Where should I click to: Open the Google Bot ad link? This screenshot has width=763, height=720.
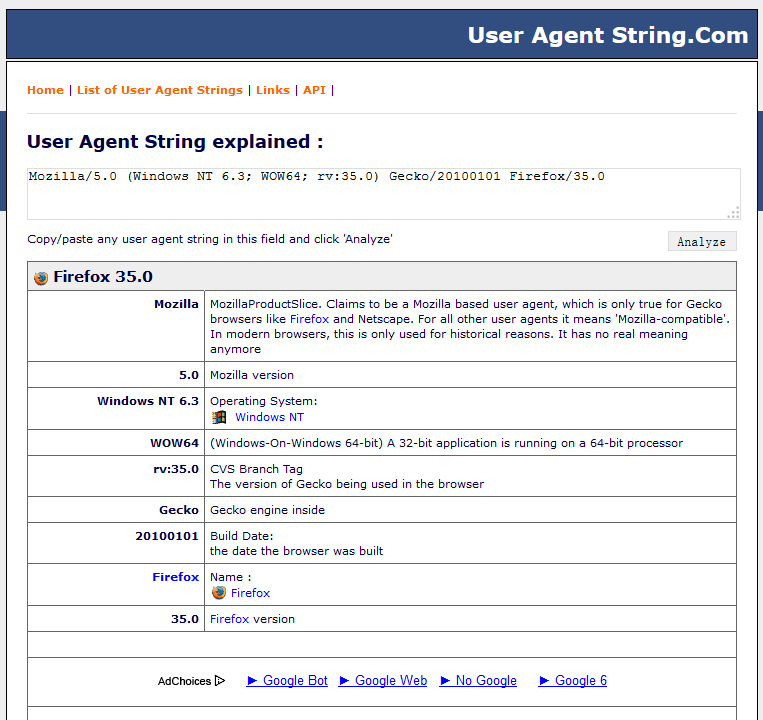[x=287, y=680]
